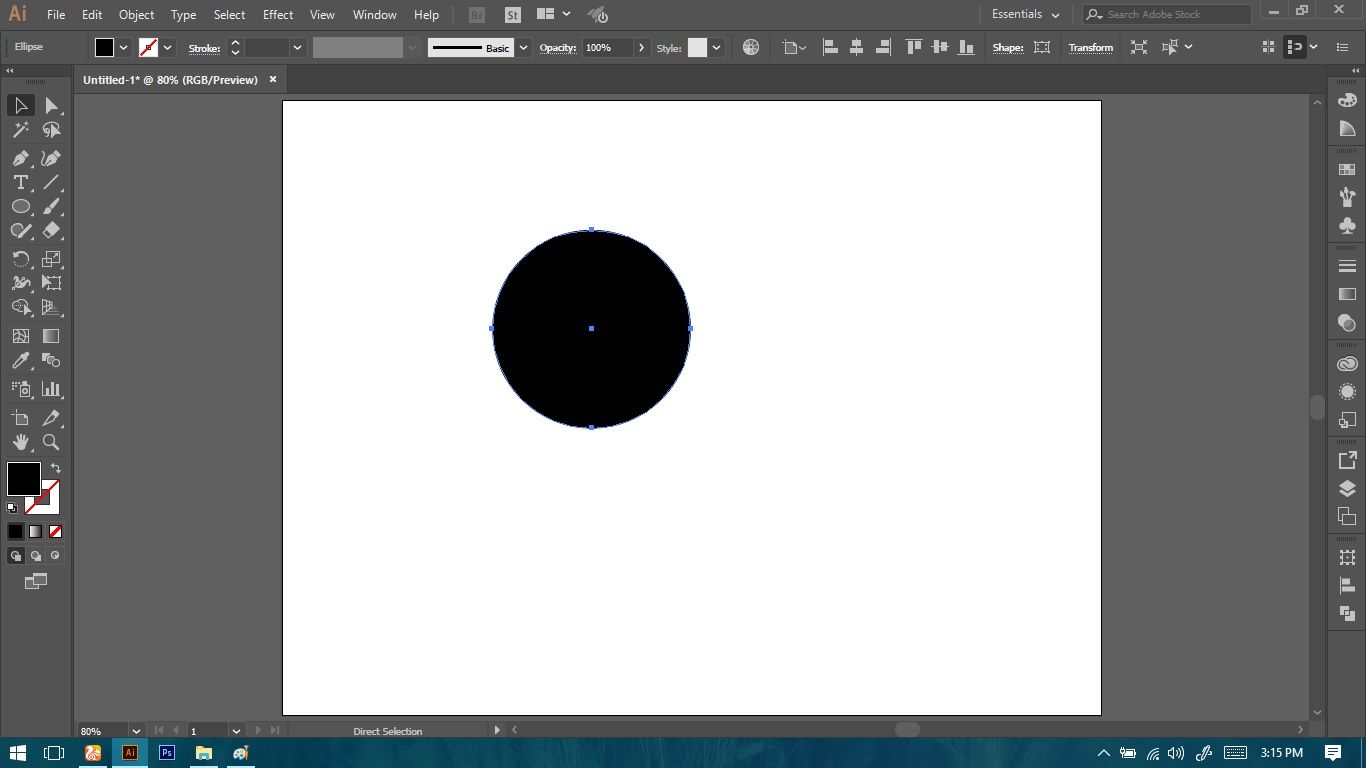Click the Stroke label link

click(204, 48)
